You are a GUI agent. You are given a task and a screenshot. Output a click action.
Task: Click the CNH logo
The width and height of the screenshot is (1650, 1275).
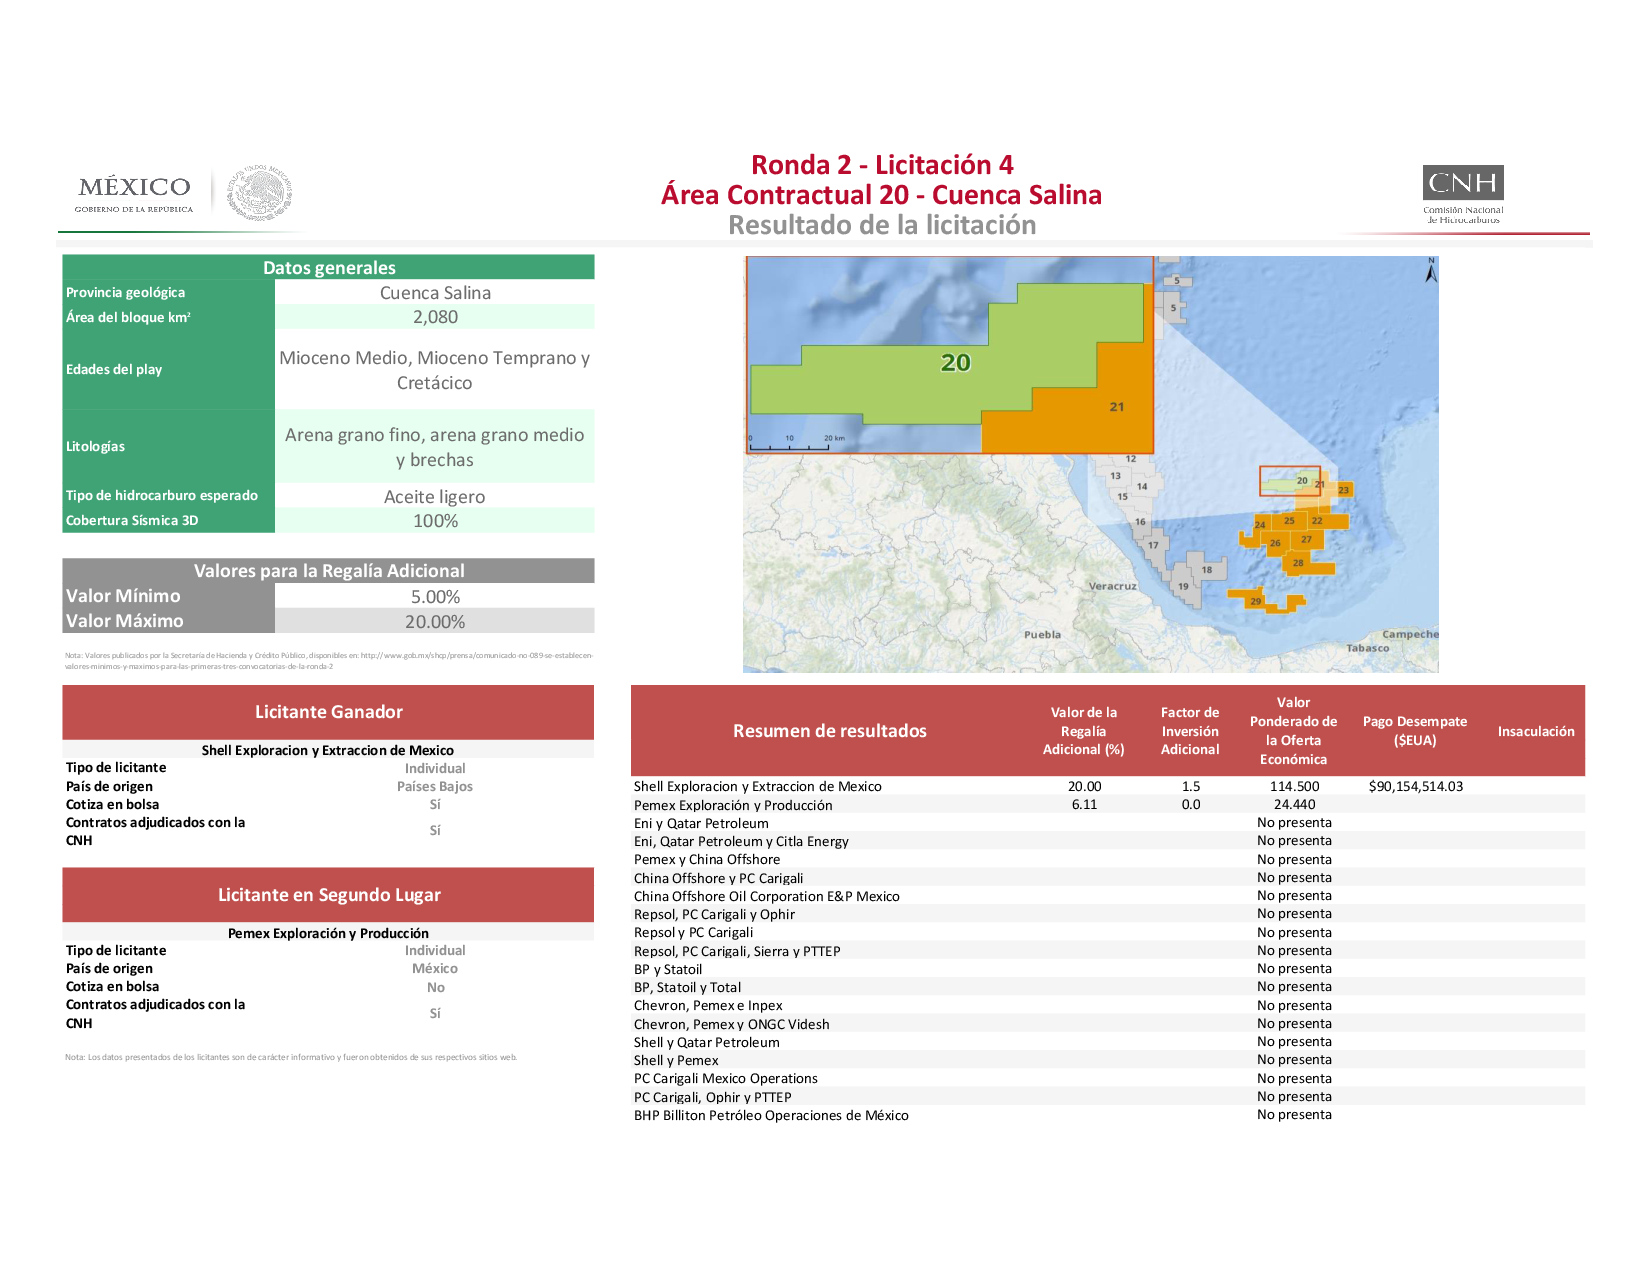1463,194
